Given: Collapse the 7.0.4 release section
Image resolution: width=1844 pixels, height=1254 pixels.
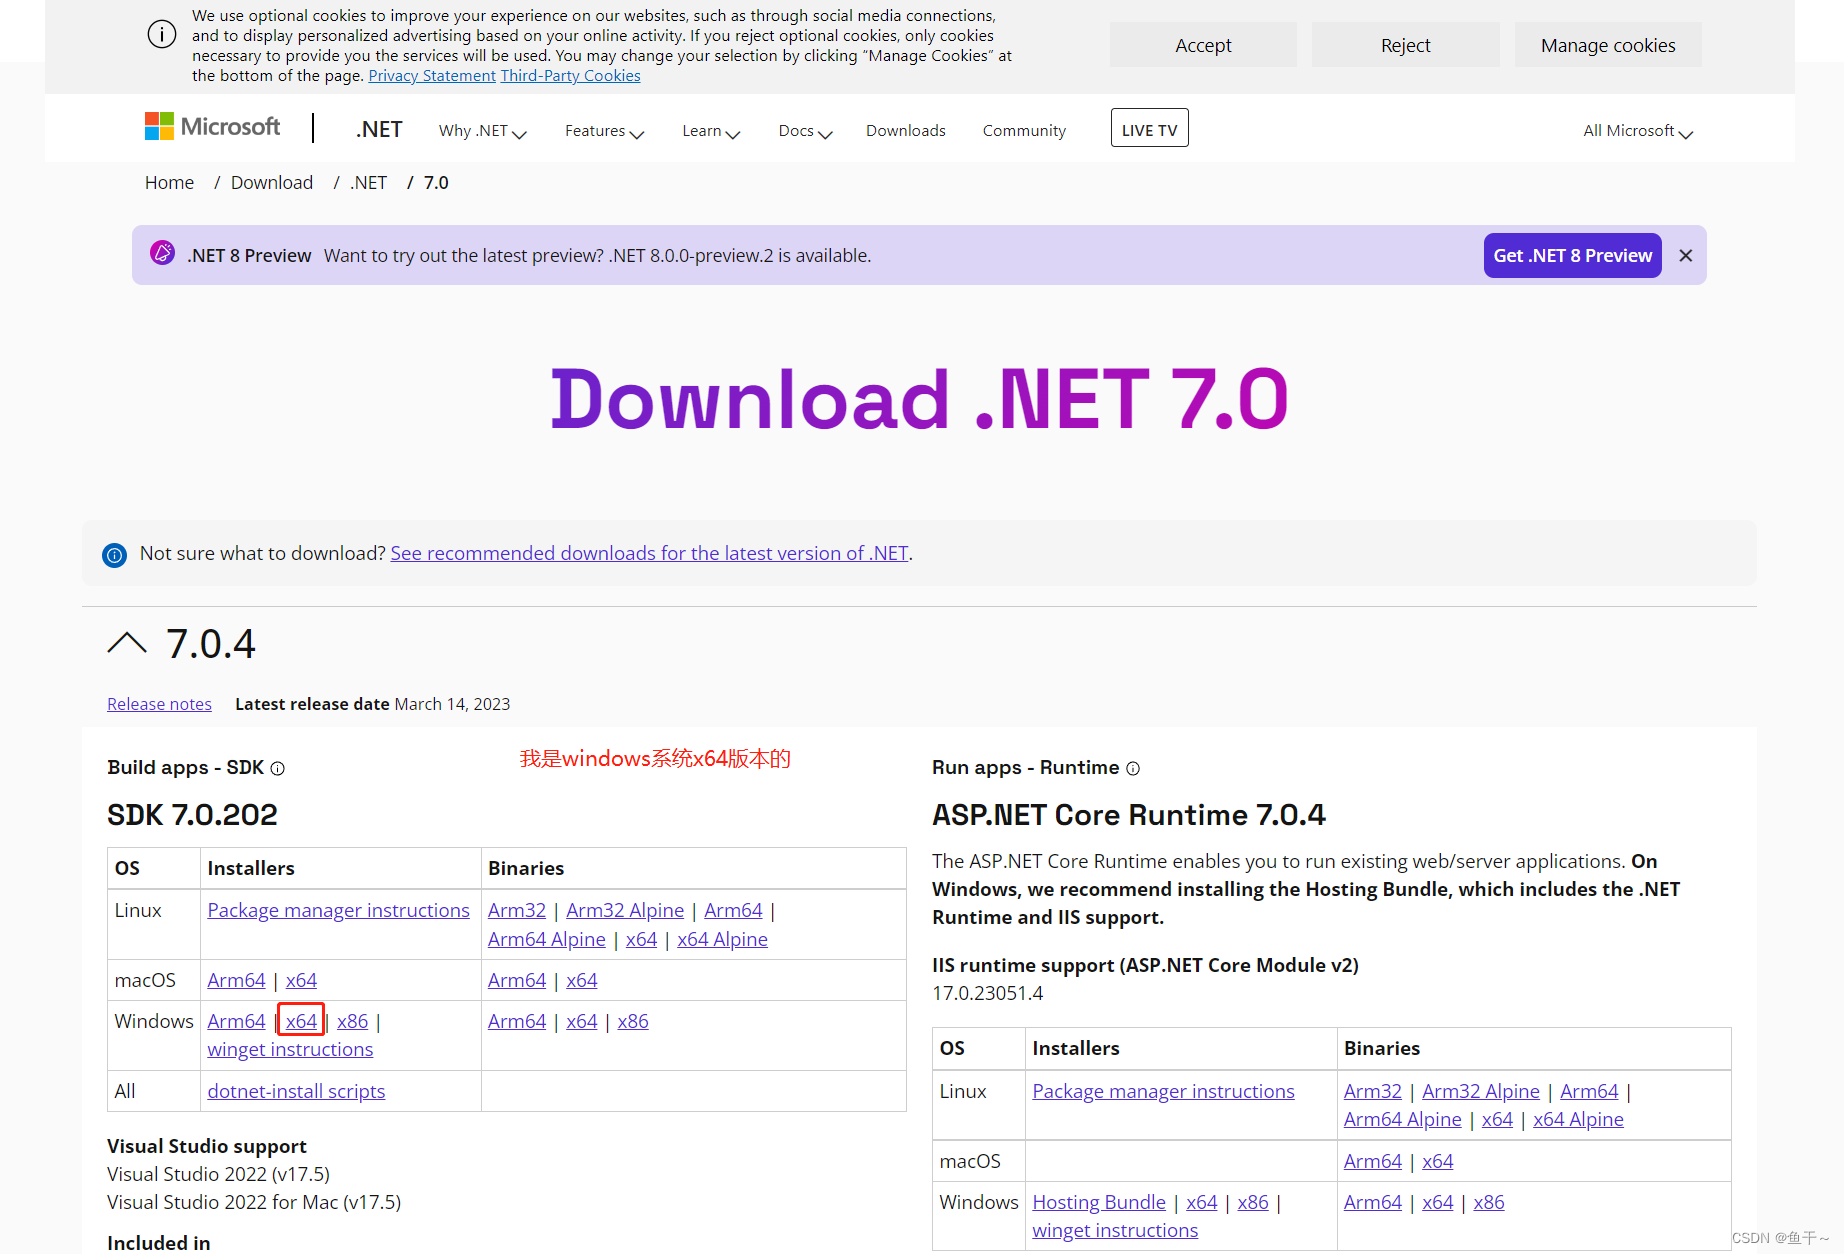Looking at the screenshot, I should click(x=127, y=643).
